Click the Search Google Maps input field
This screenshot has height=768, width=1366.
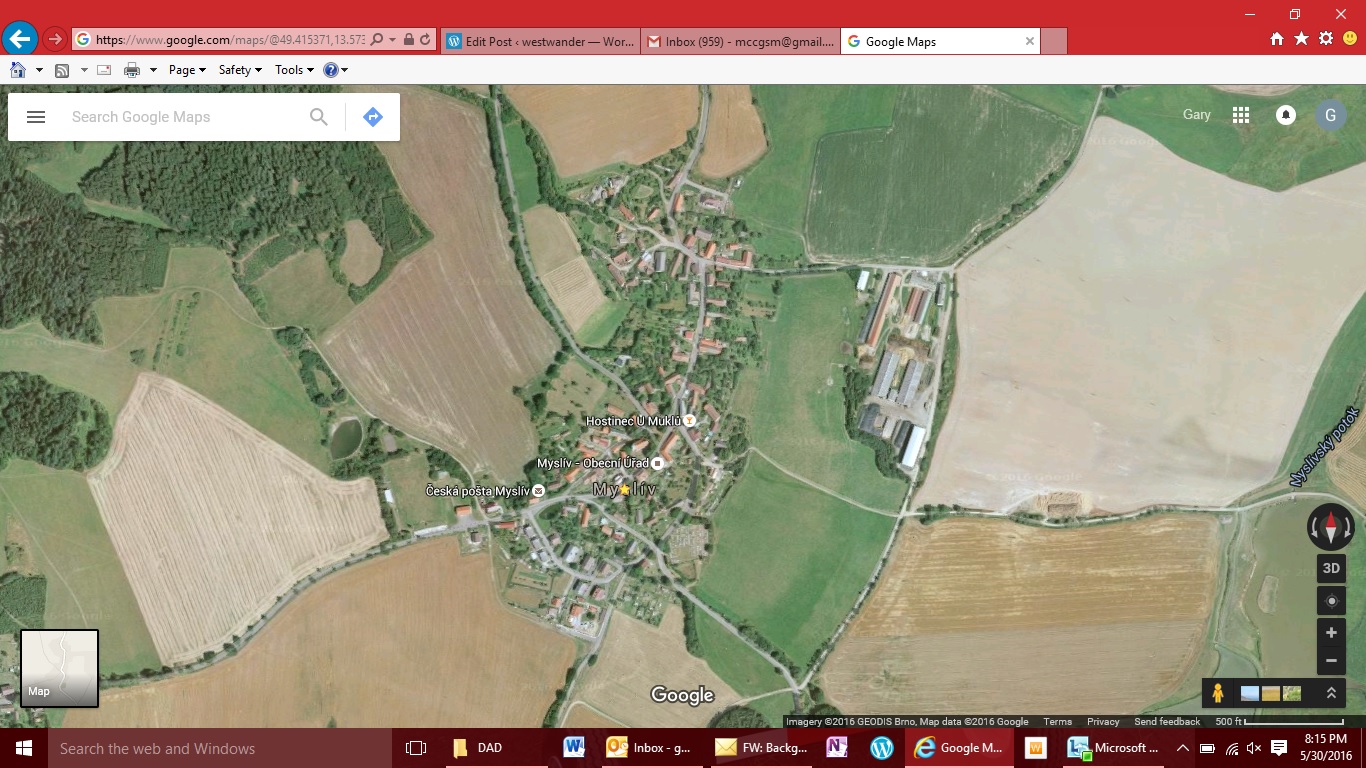coord(180,117)
